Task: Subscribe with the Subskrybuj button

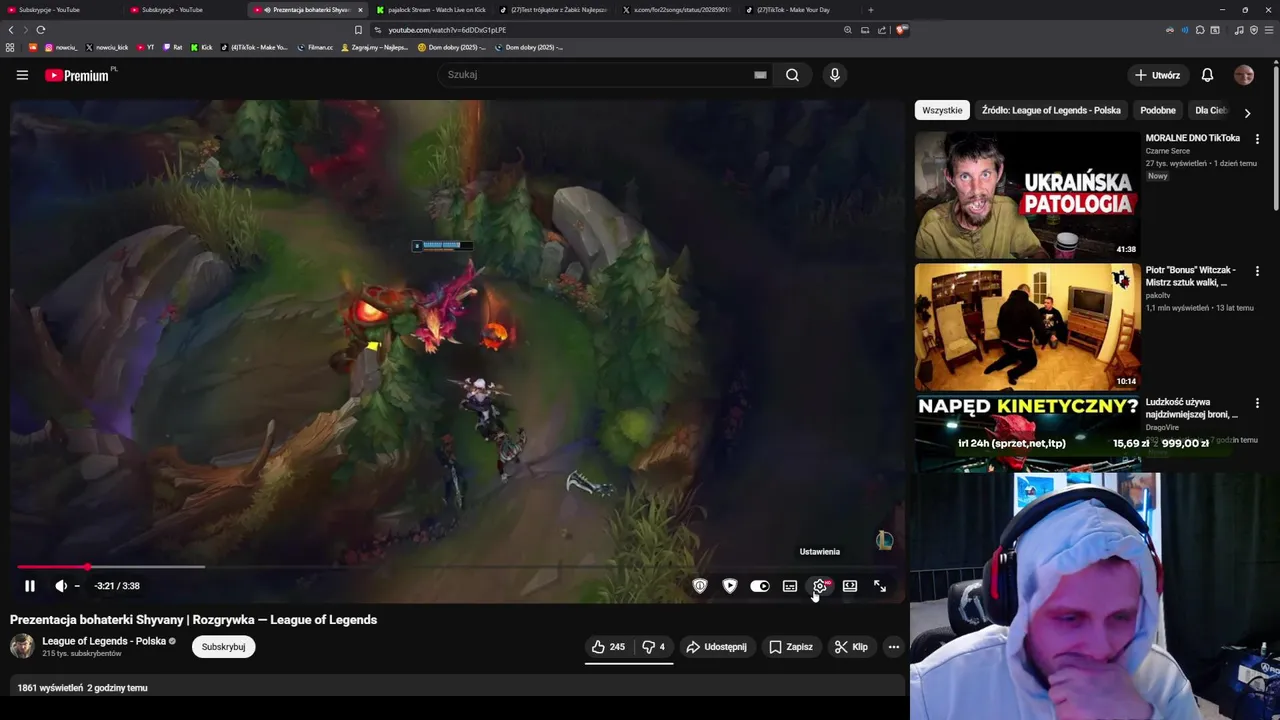Action: point(224,647)
